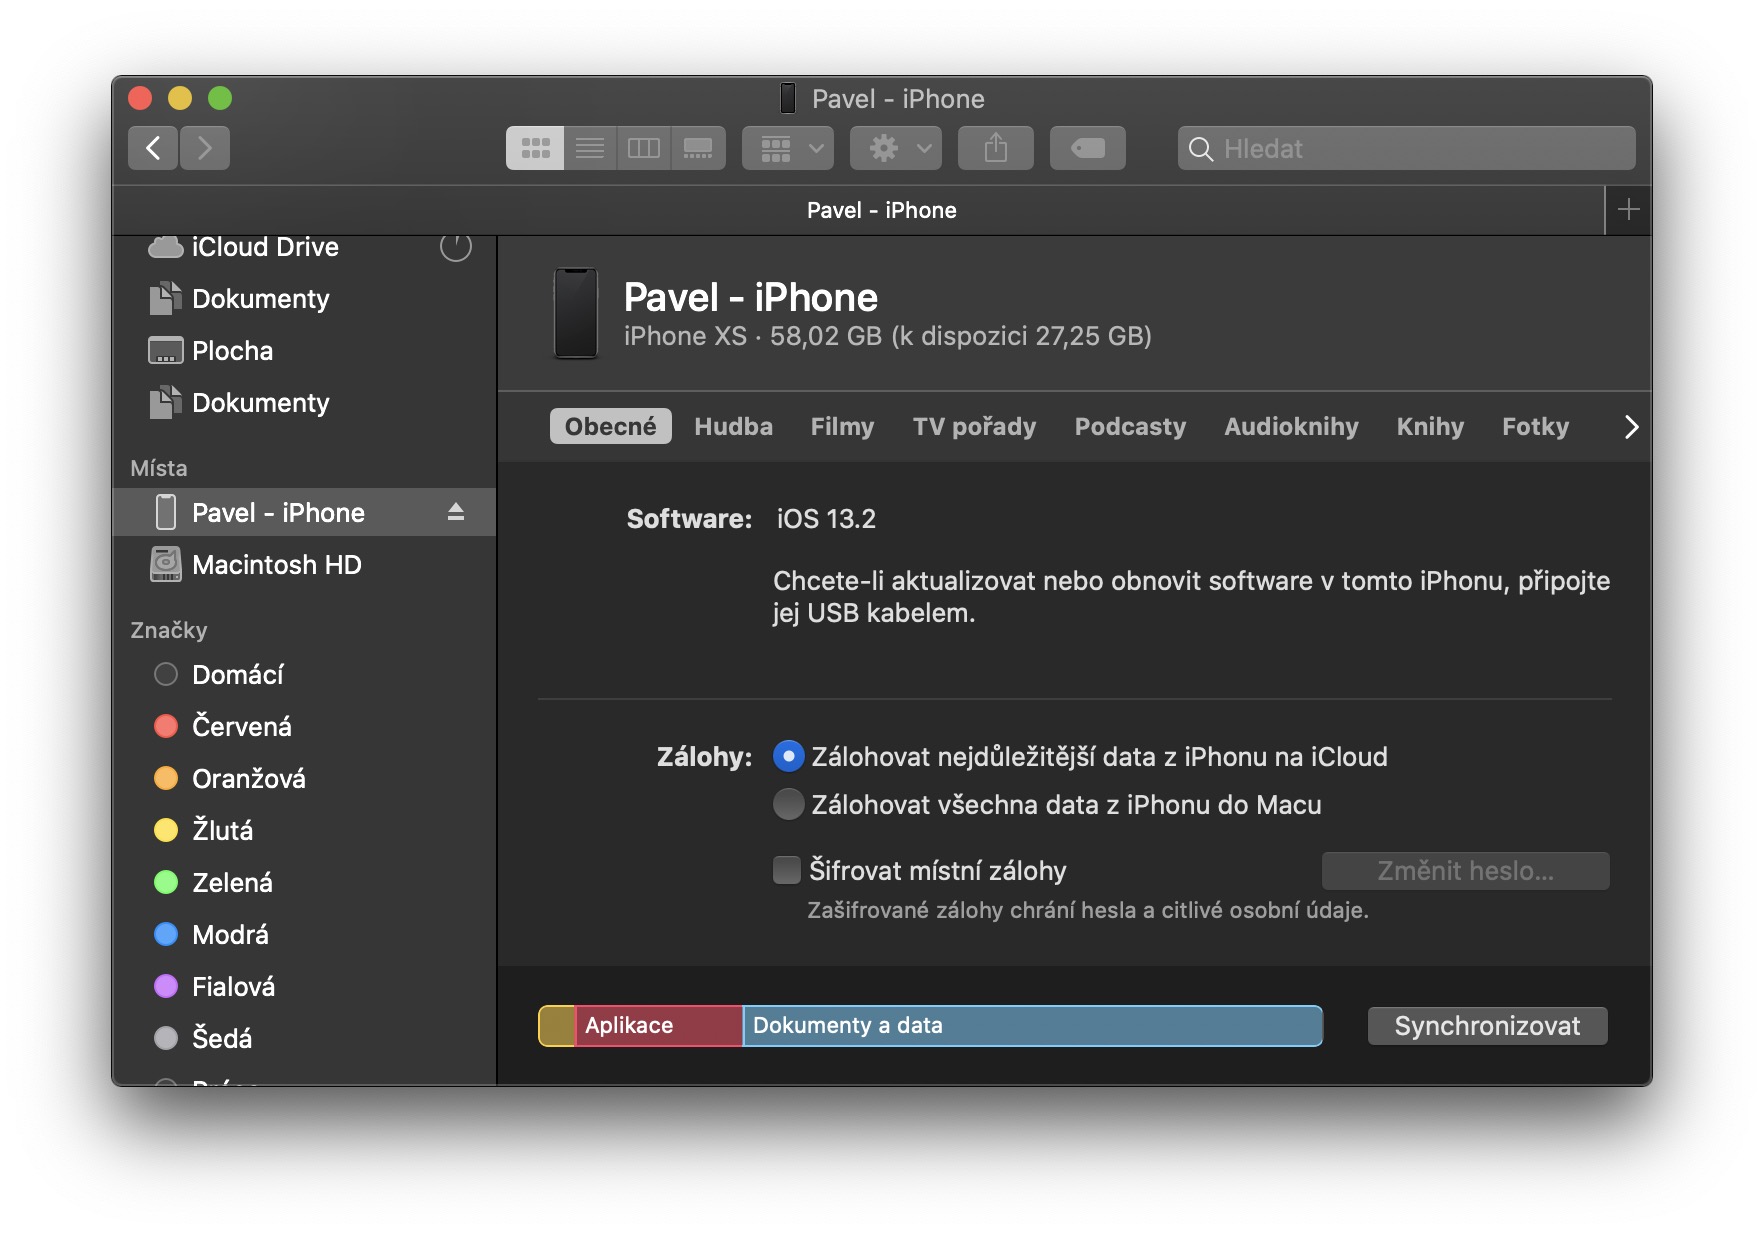Select backup all data to Mac option
Viewport: 1764px width, 1234px height.
coord(789,805)
